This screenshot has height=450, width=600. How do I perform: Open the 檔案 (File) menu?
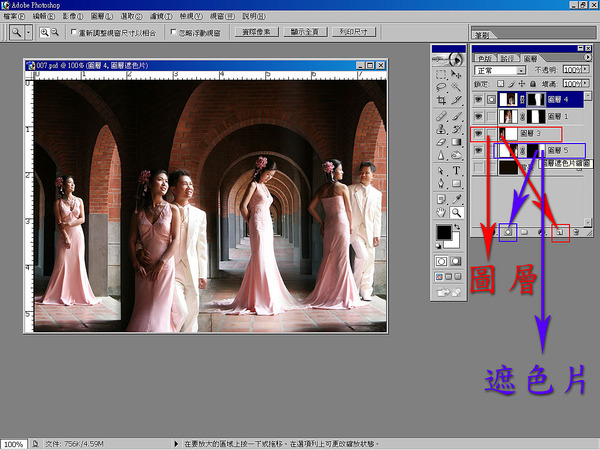[14, 16]
